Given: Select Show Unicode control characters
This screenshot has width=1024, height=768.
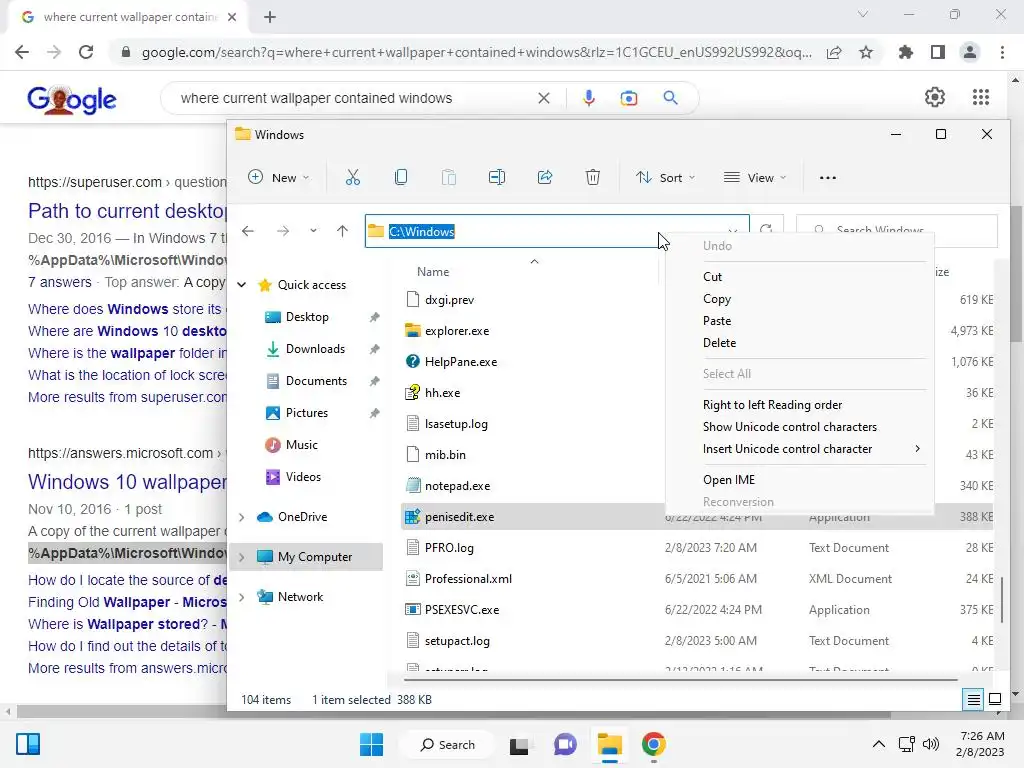Looking at the screenshot, I should click(x=790, y=426).
